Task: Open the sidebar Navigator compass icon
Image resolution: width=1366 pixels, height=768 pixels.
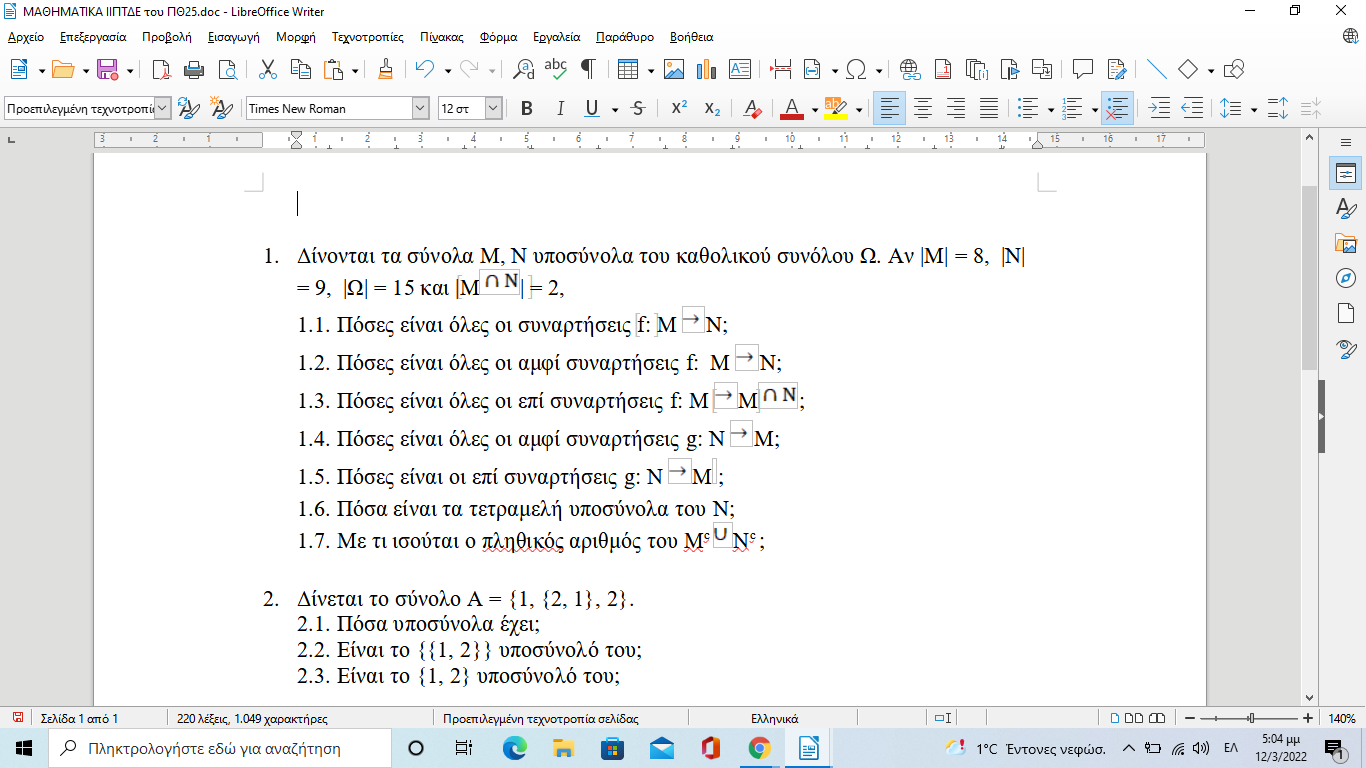Action: point(1345,279)
